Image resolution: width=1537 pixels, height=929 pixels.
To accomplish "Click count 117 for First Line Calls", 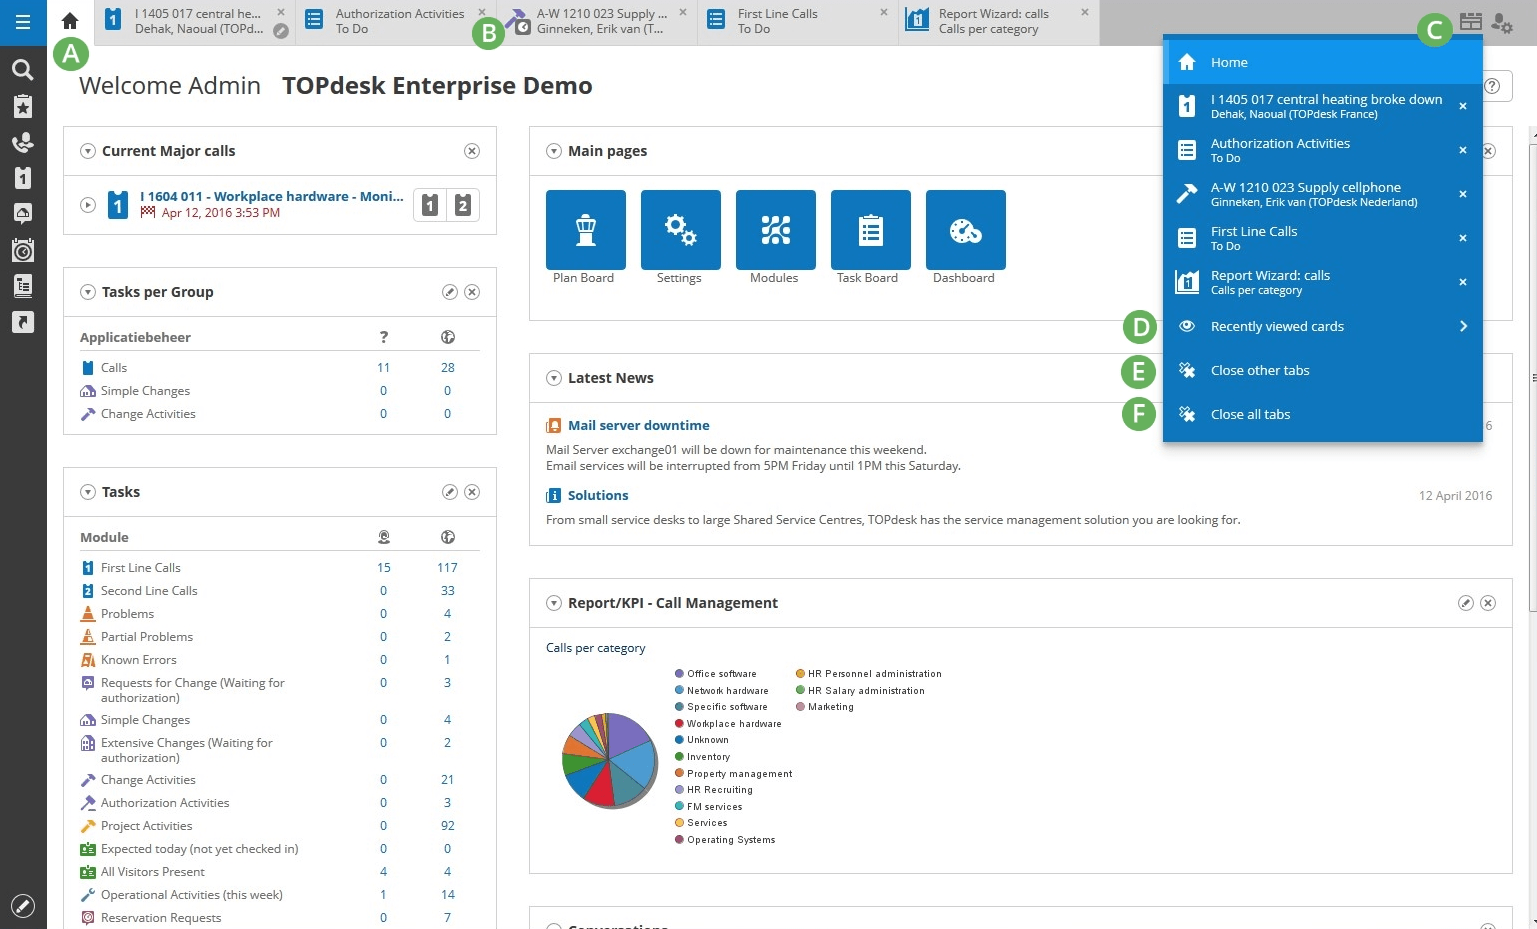I will pyautogui.click(x=447, y=568).
